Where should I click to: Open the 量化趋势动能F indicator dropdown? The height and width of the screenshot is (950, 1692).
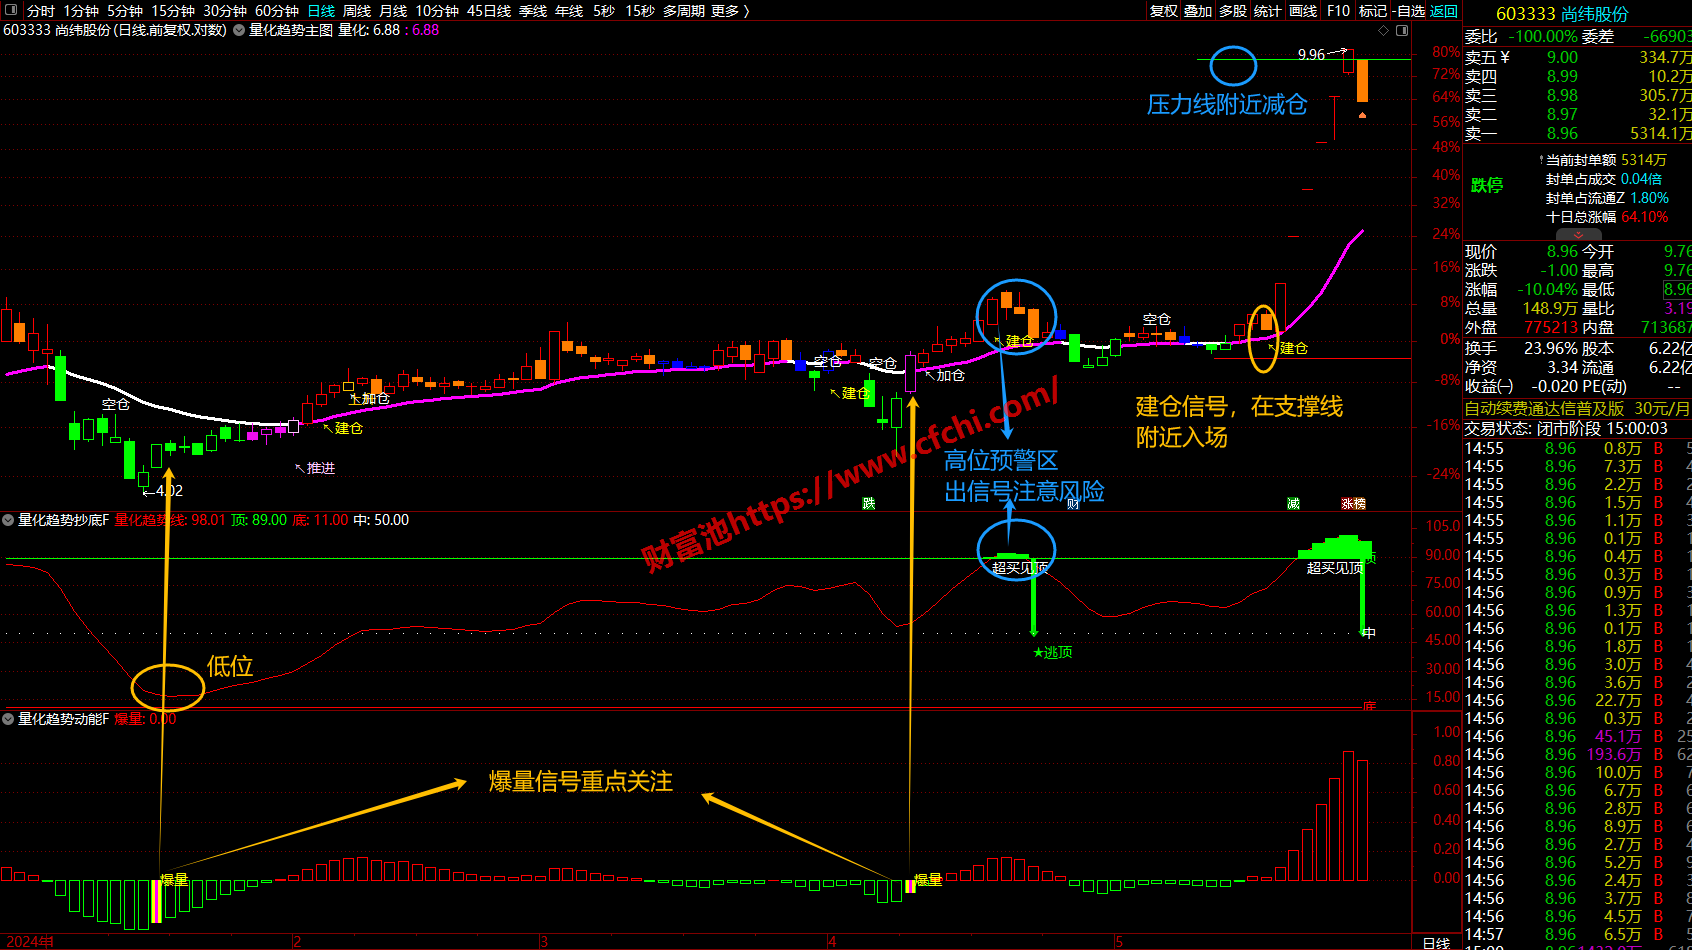8,719
